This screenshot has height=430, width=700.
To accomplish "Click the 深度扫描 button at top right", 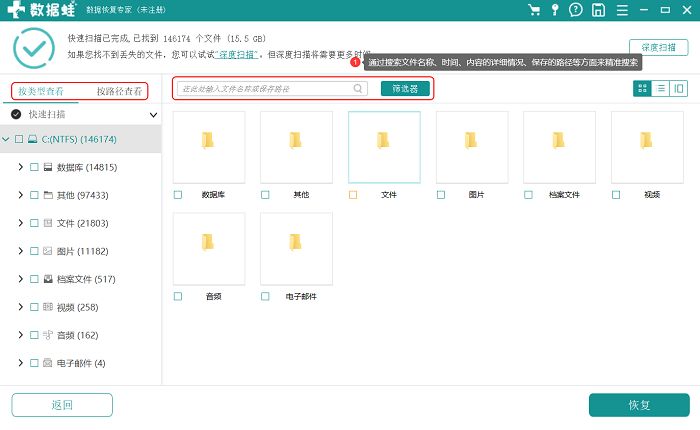I will 658,47.
